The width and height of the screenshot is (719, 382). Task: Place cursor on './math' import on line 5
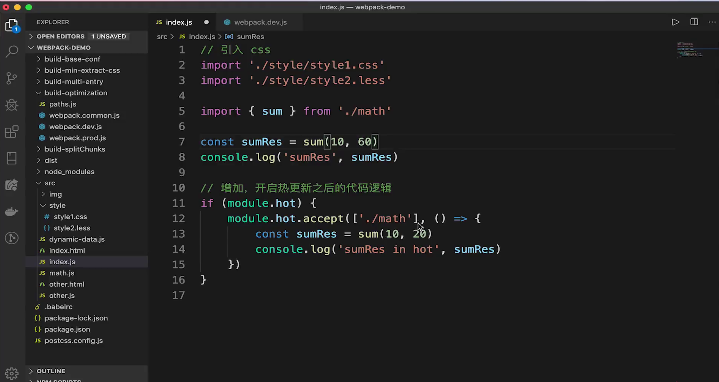tap(365, 111)
